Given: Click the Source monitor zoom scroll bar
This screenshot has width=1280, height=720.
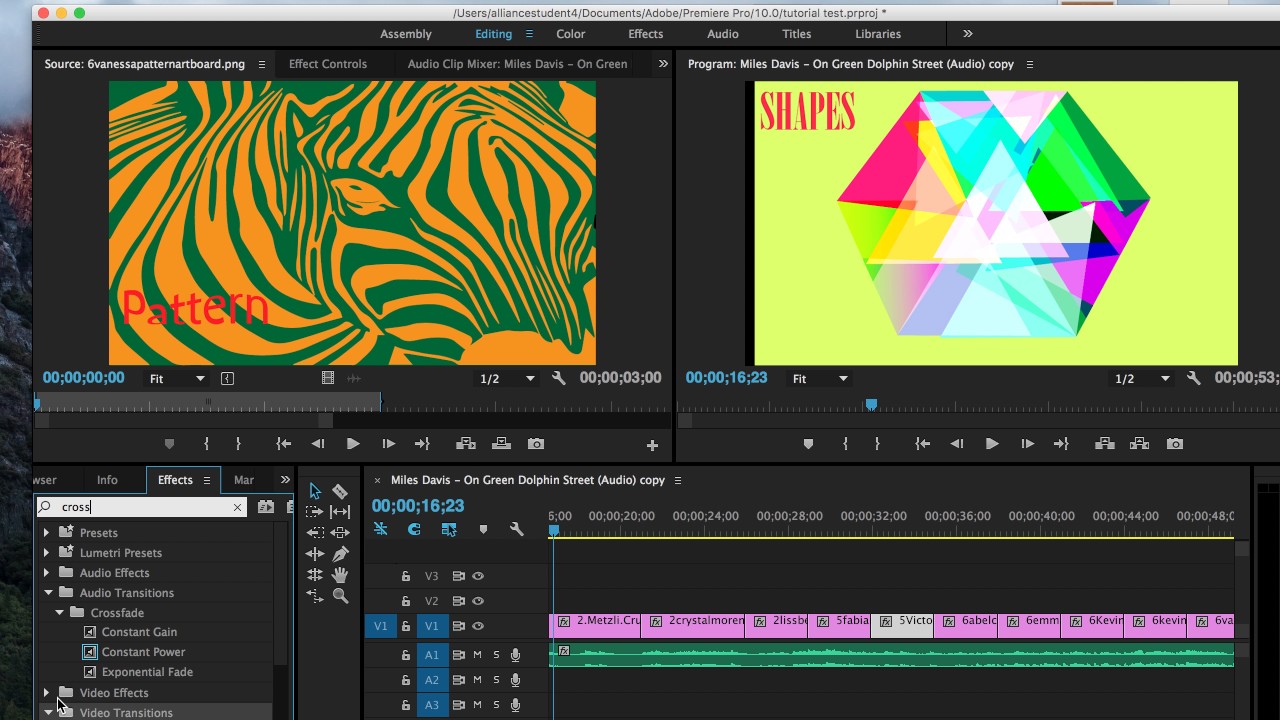Looking at the screenshot, I should (184, 421).
